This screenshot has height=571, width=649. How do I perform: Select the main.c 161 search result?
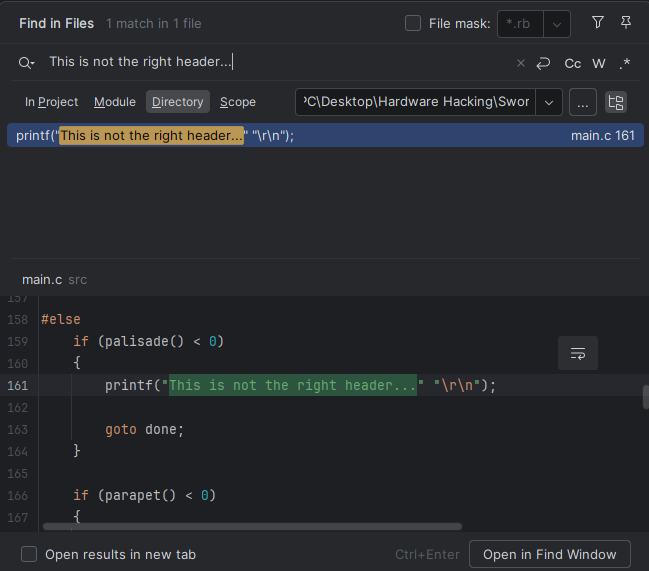[x=324, y=136]
